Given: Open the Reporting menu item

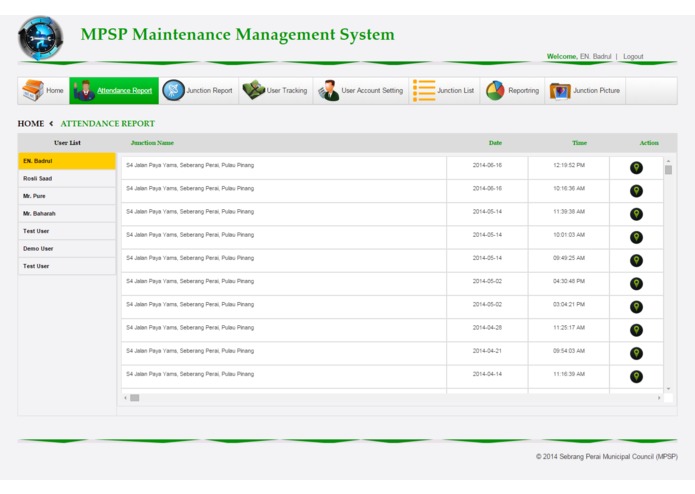Looking at the screenshot, I should click(512, 91).
